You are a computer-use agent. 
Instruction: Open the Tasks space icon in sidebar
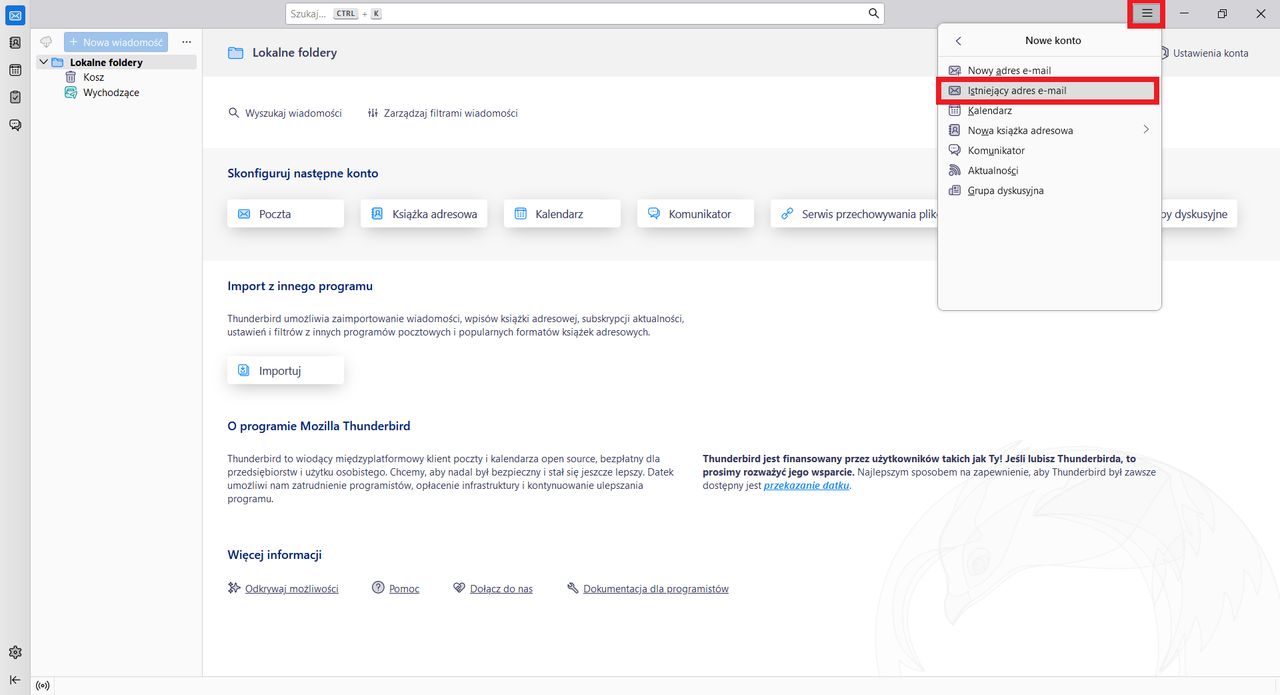coord(15,97)
